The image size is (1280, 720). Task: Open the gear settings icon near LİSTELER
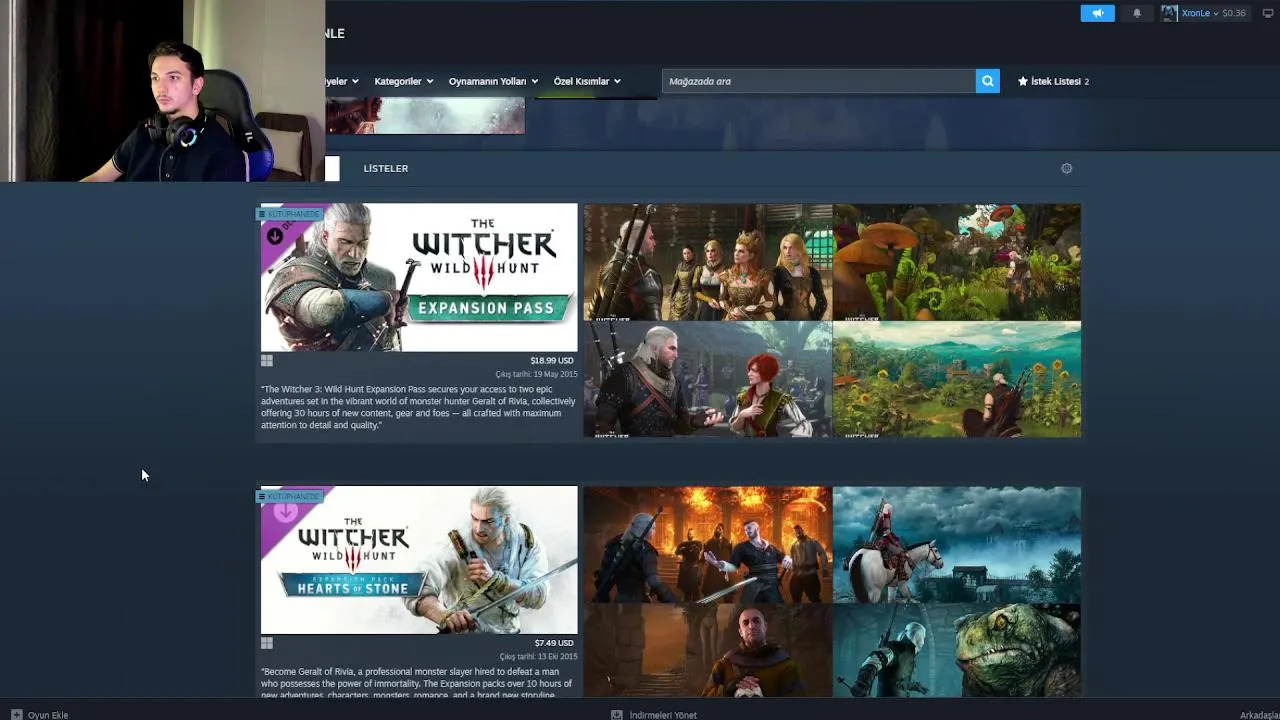[x=1067, y=168]
